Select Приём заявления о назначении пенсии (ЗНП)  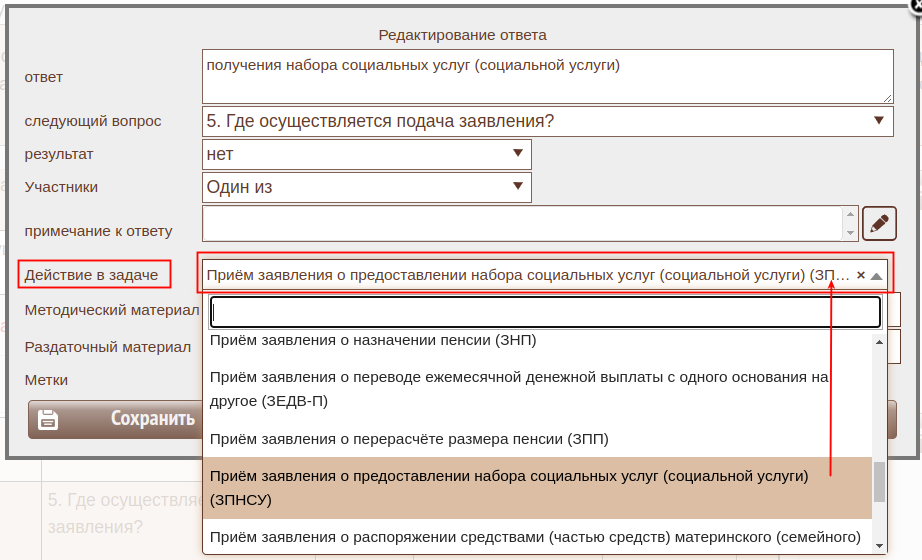pyautogui.click(x=373, y=341)
